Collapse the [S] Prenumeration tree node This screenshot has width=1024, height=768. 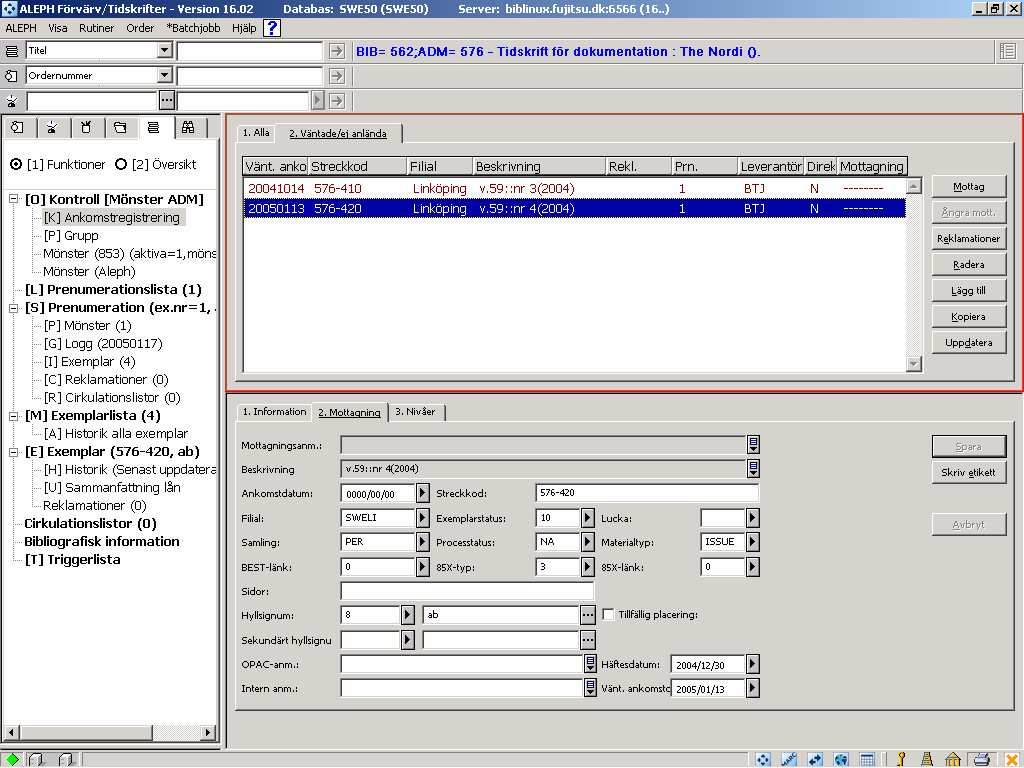(x=13, y=308)
